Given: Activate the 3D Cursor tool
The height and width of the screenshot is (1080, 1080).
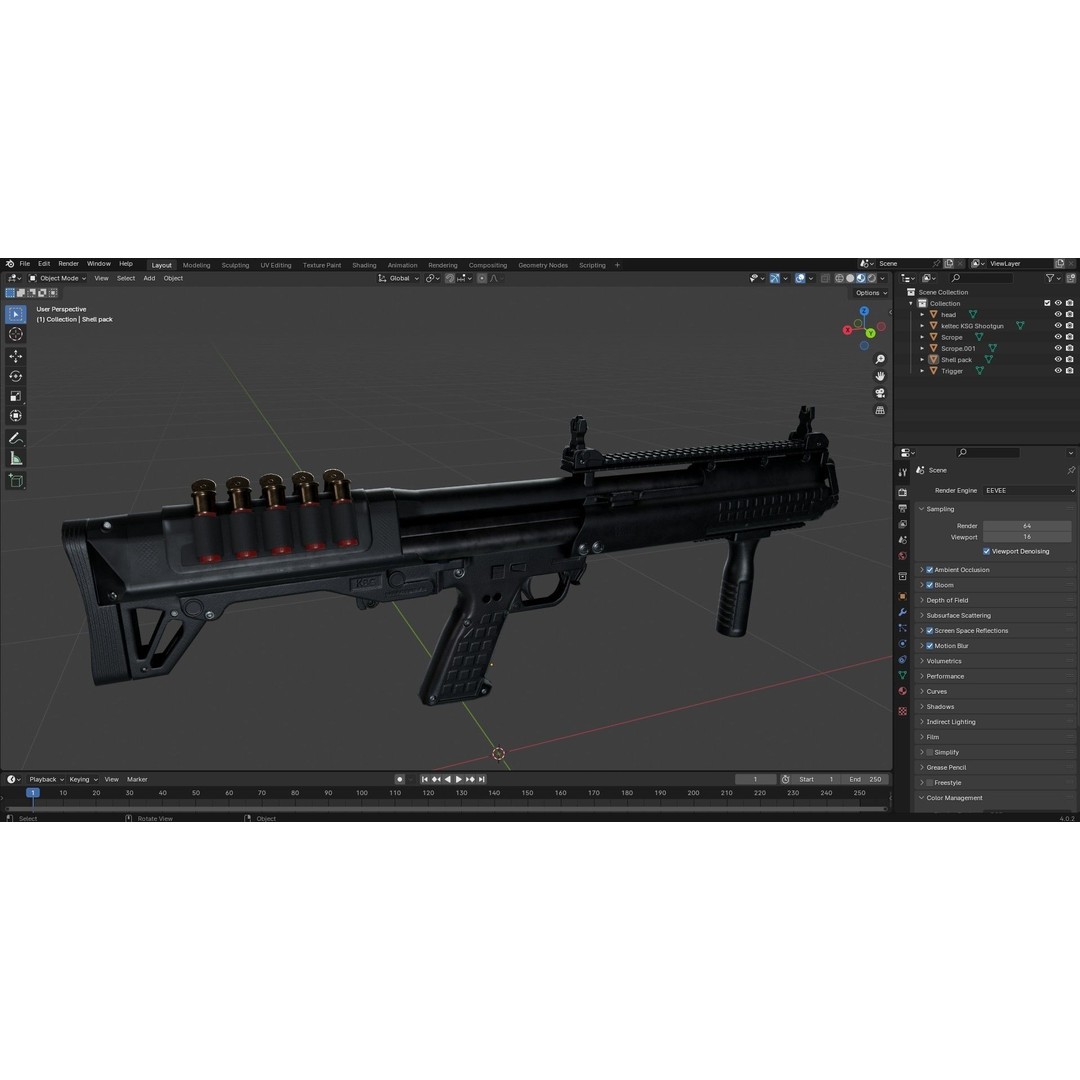Looking at the screenshot, I should pos(16,334).
